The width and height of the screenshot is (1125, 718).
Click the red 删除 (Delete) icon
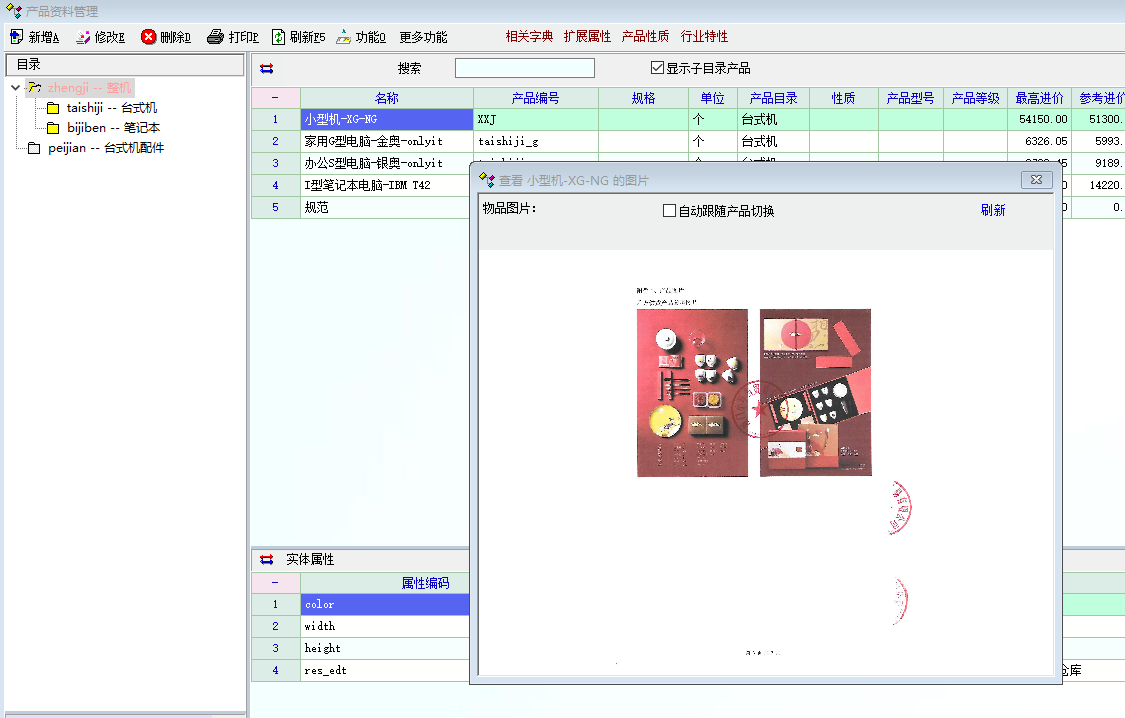coord(148,37)
